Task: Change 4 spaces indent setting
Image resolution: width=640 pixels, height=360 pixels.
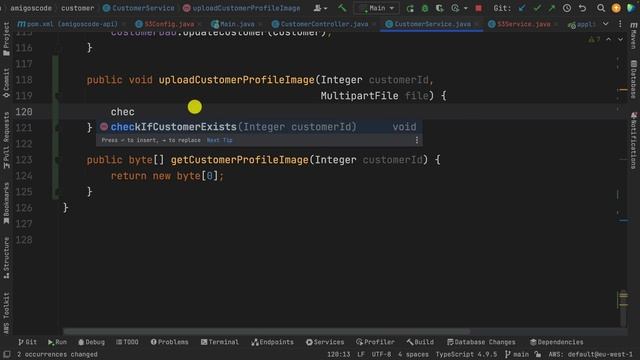Action: click(x=413, y=354)
